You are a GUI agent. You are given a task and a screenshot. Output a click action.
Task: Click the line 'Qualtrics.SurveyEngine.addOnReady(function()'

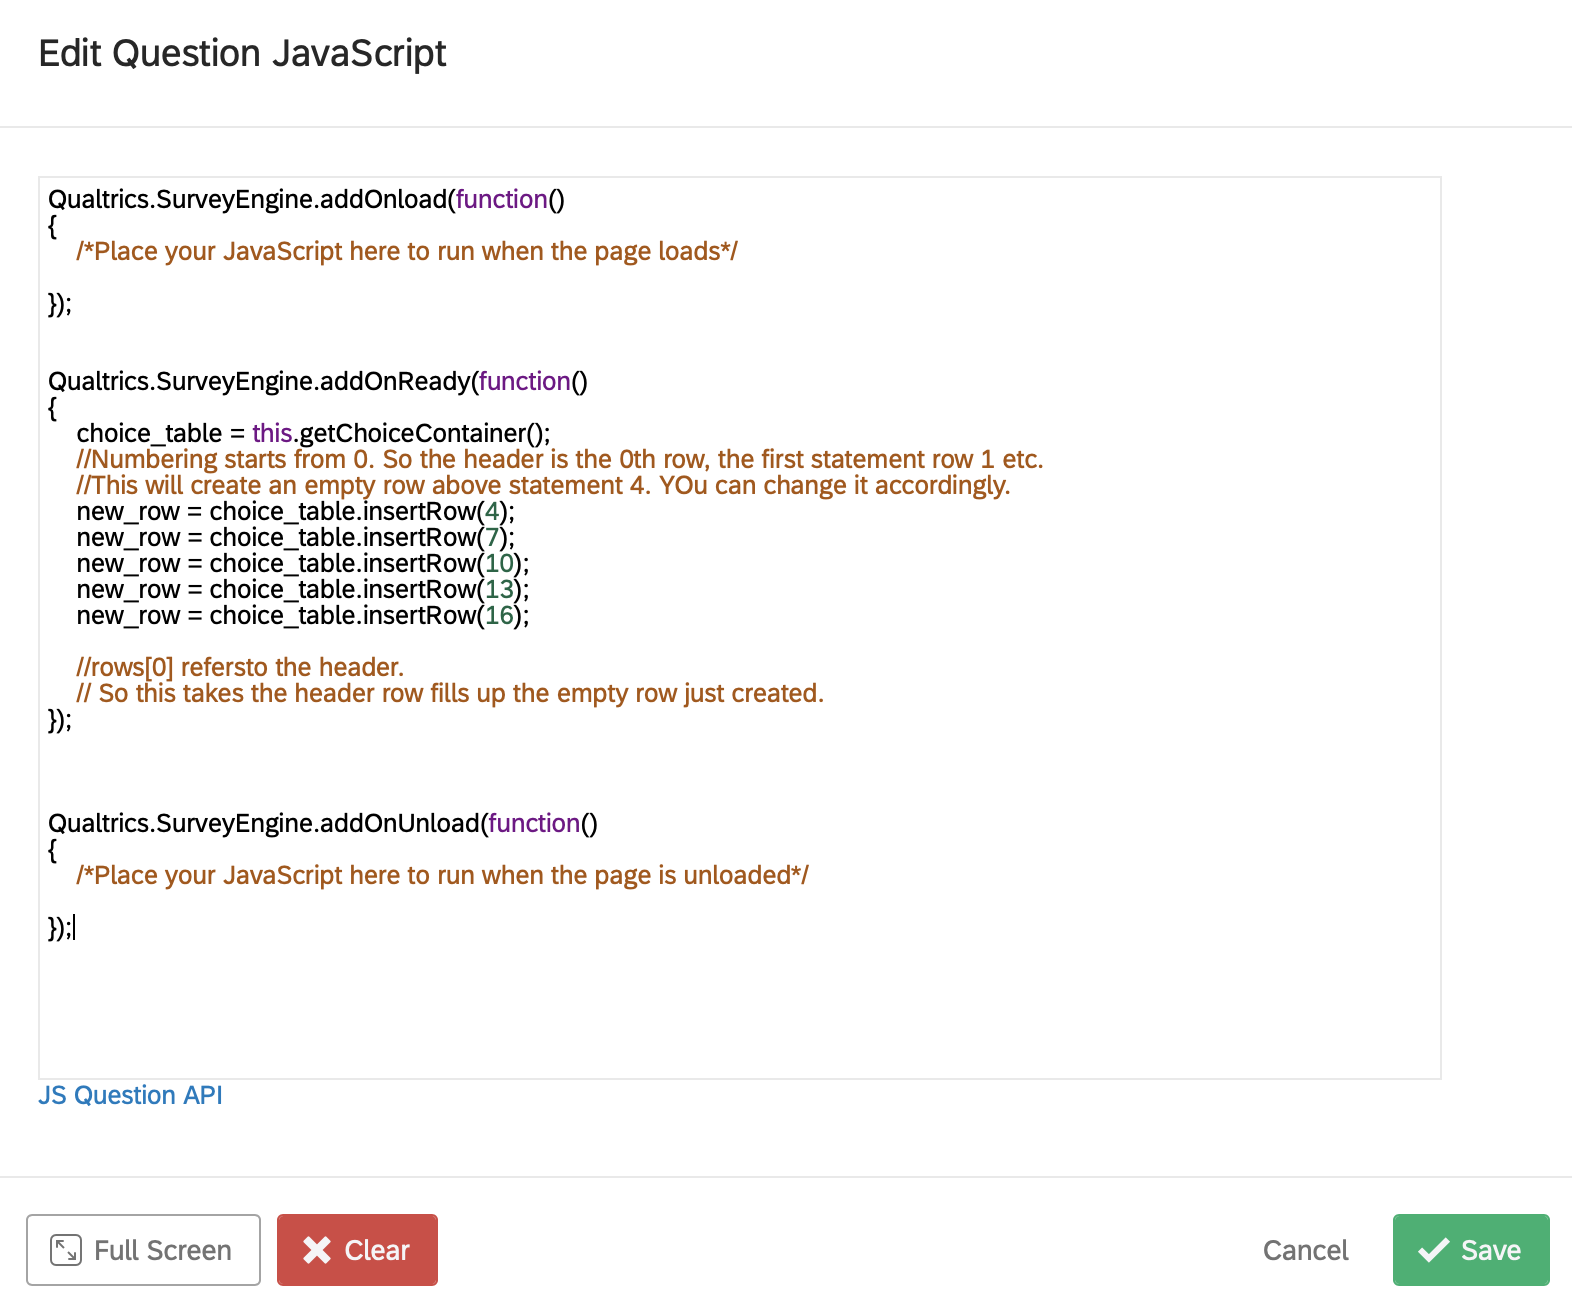(318, 381)
